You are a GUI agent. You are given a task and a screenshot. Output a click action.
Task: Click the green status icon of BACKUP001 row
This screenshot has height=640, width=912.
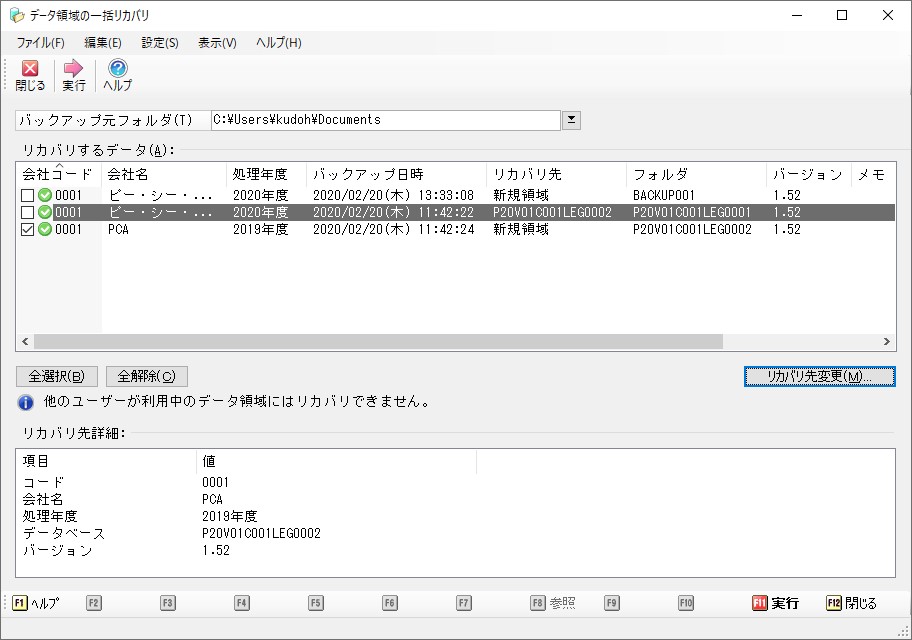[45, 195]
